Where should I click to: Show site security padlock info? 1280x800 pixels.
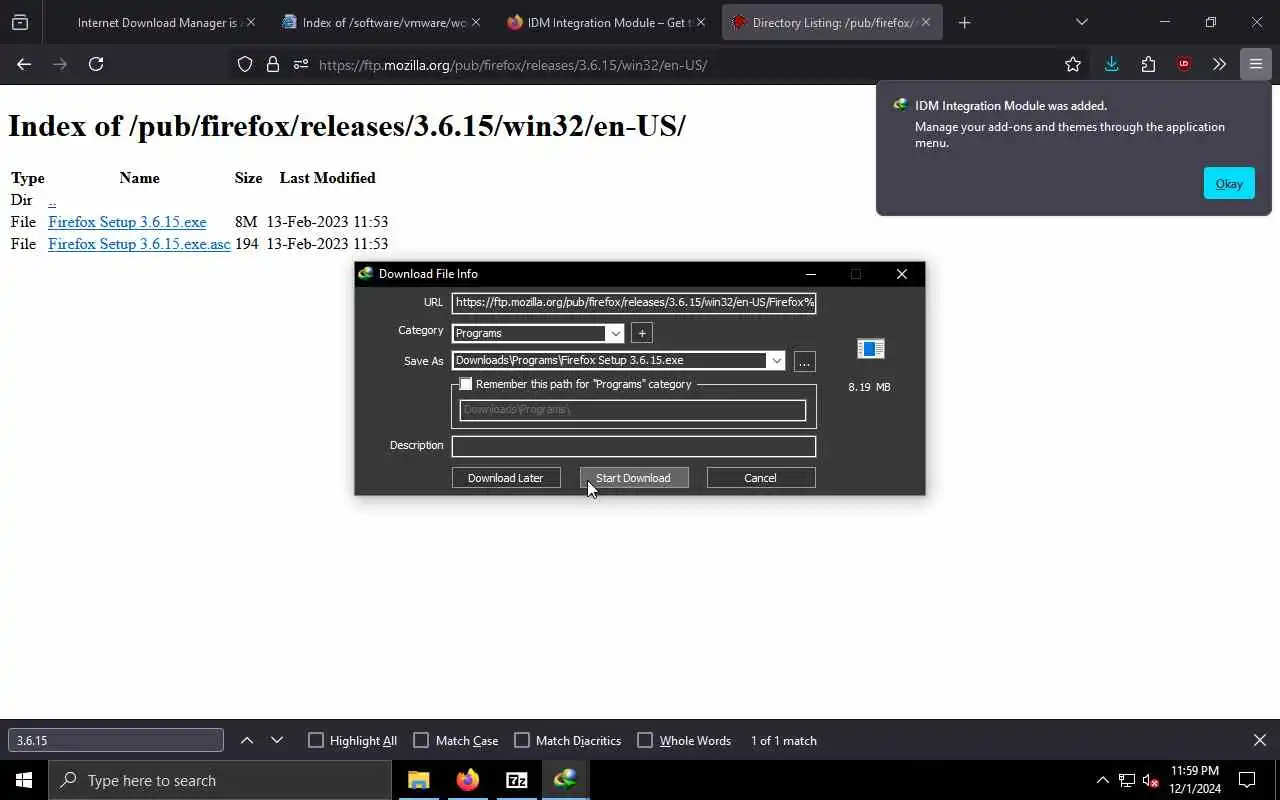click(273, 65)
